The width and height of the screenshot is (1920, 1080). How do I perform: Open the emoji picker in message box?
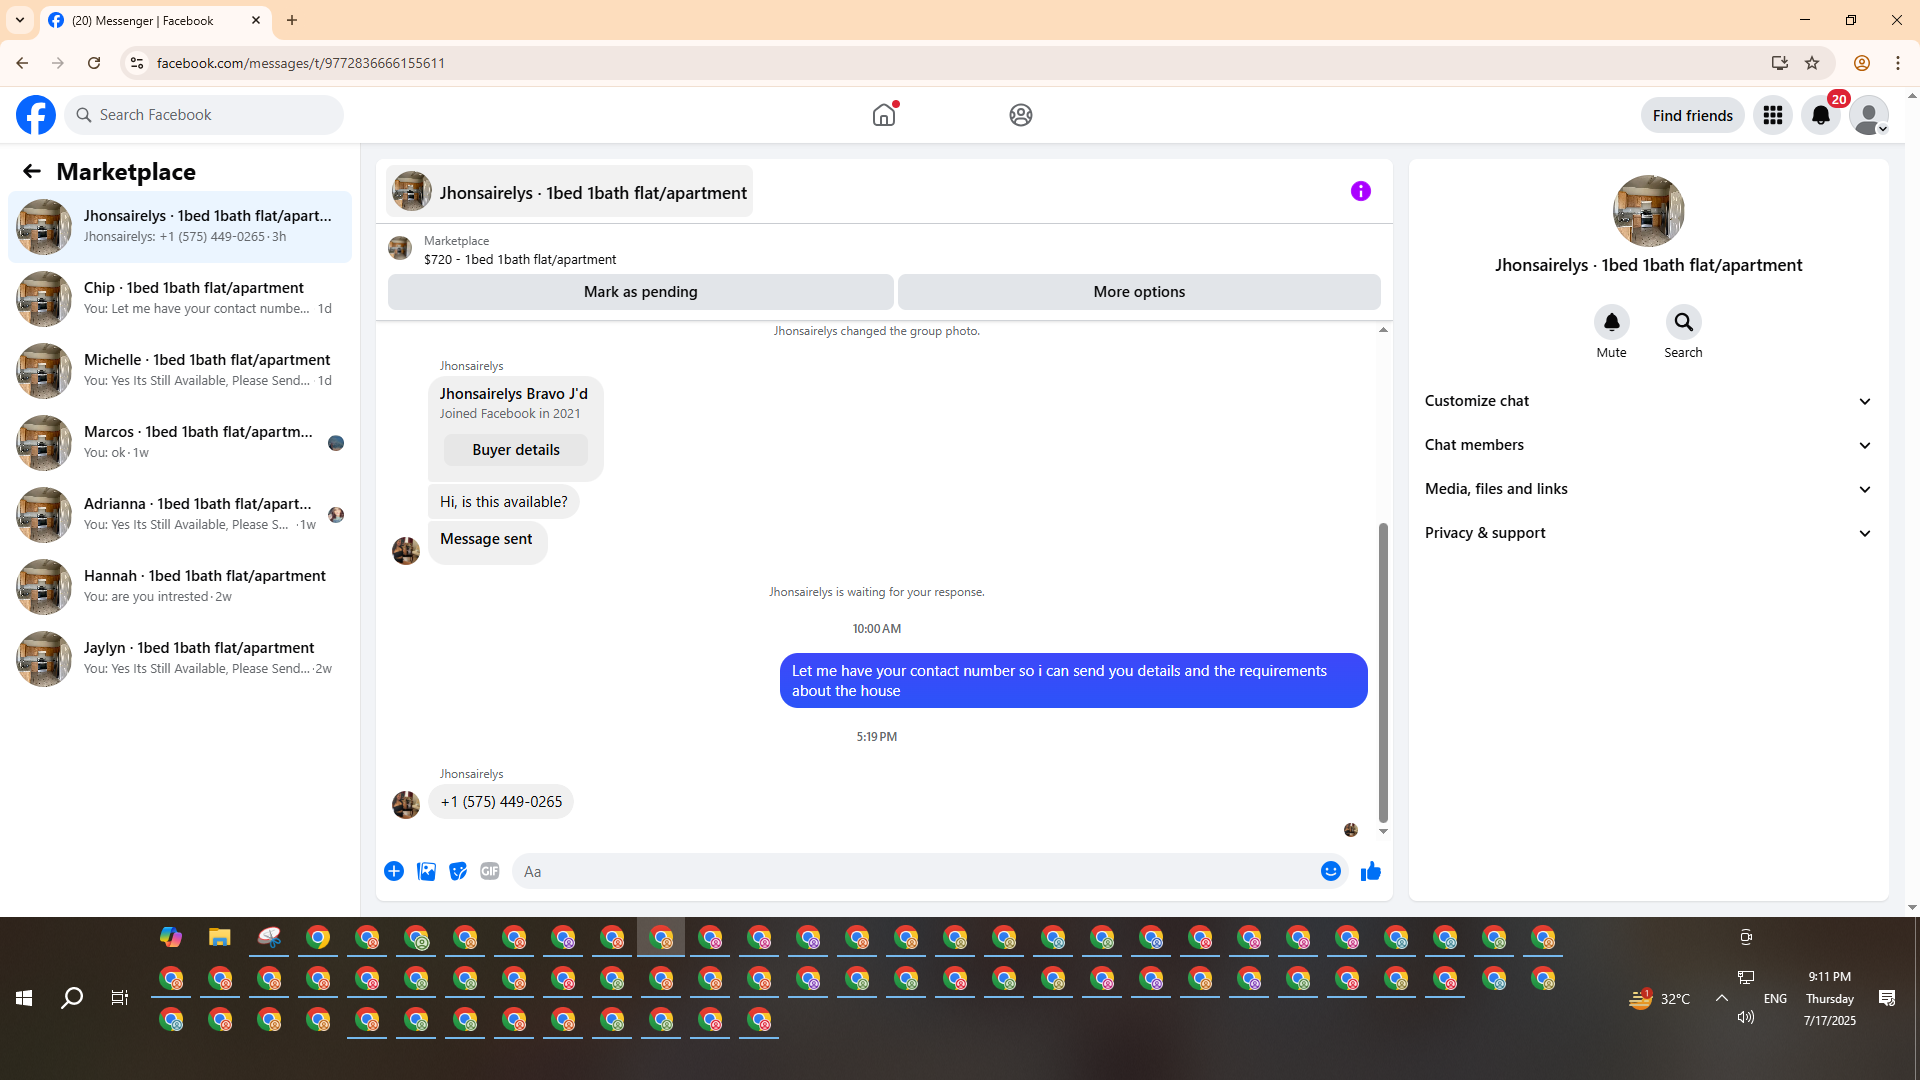[x=1331, y=871]
